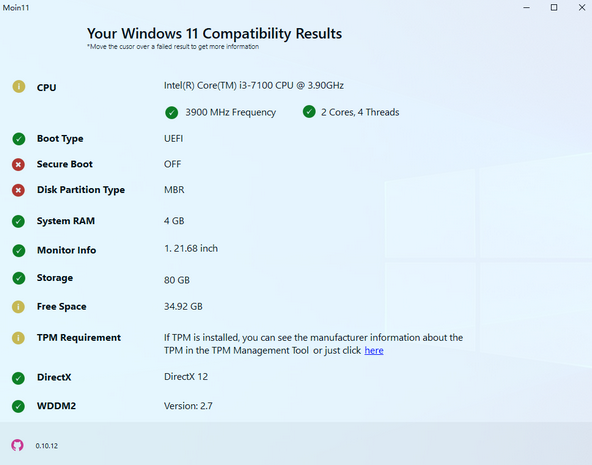Click the 'WDDM2' label

56,406
